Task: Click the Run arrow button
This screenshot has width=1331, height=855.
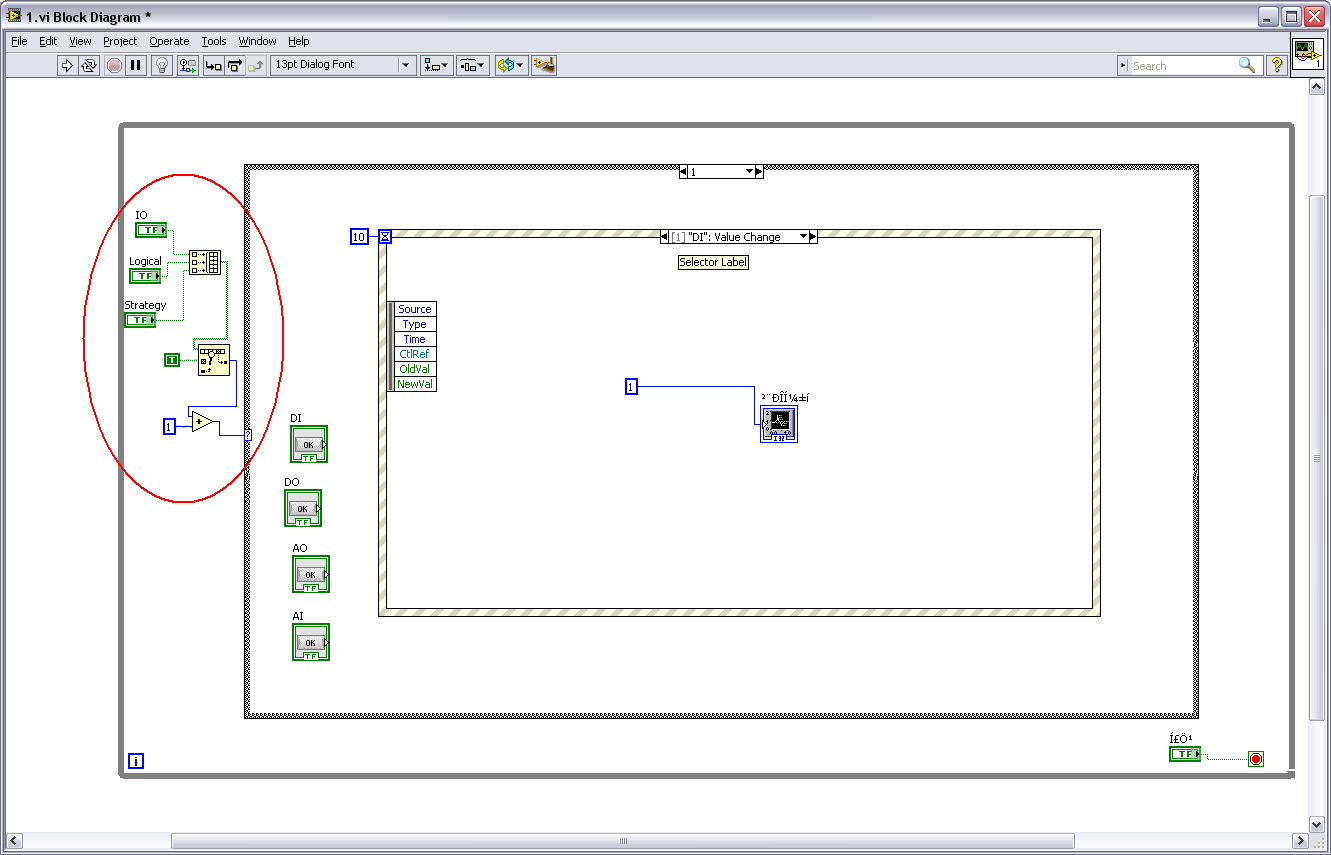Action: (x=67, y=65)
